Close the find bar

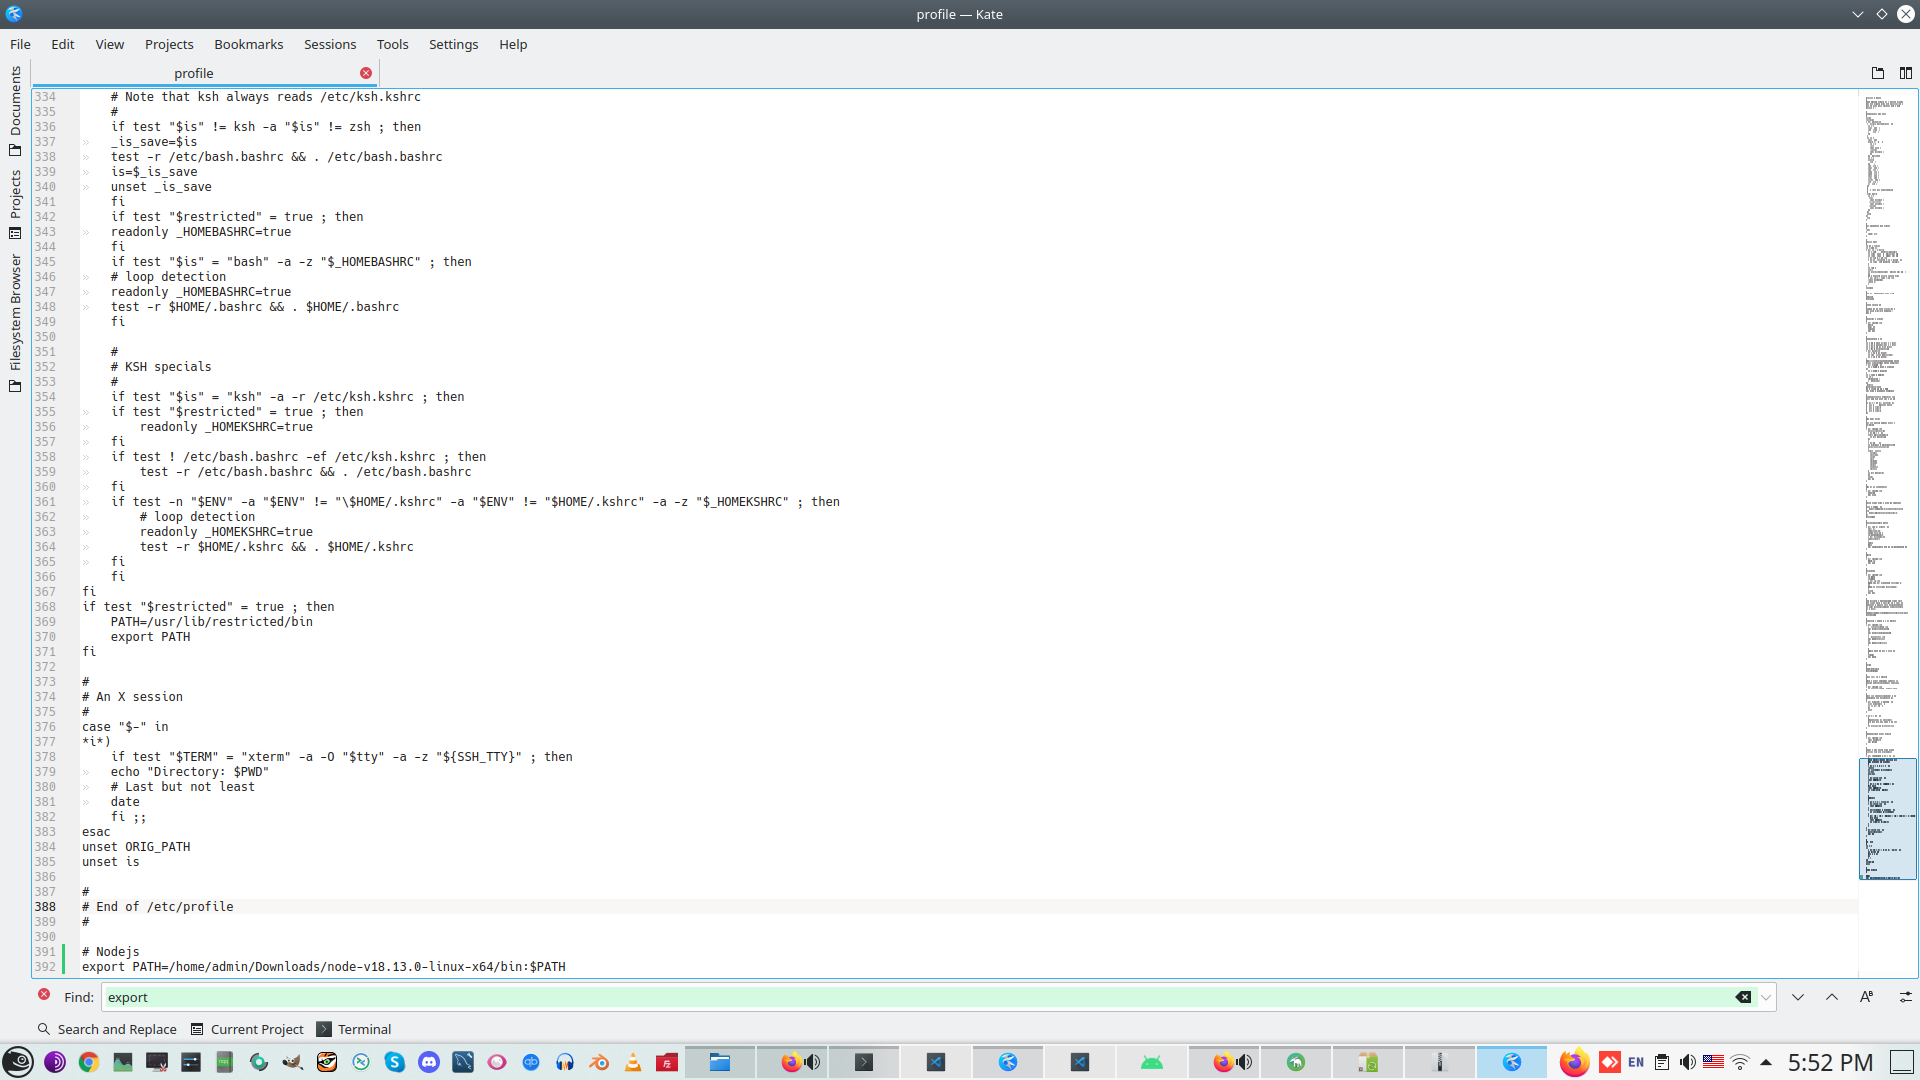pos(44,995)
